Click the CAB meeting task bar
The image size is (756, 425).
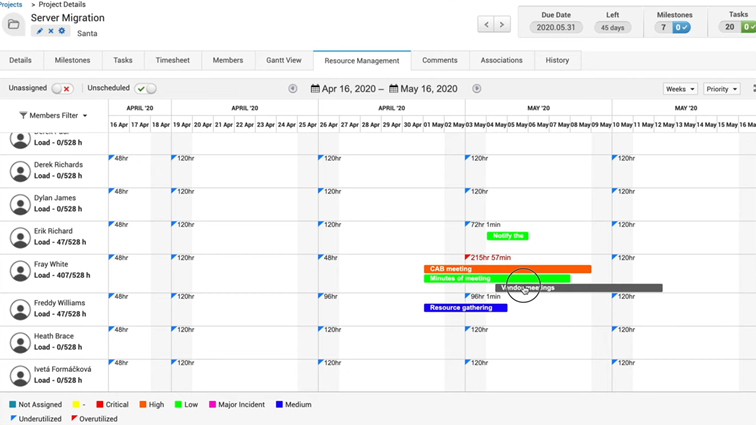(x=507, y=269)
